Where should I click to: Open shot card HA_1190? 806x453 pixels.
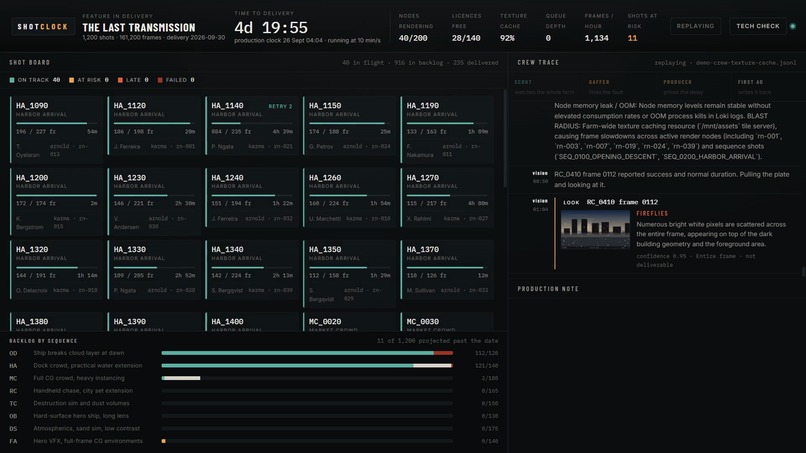click(447, 130)
